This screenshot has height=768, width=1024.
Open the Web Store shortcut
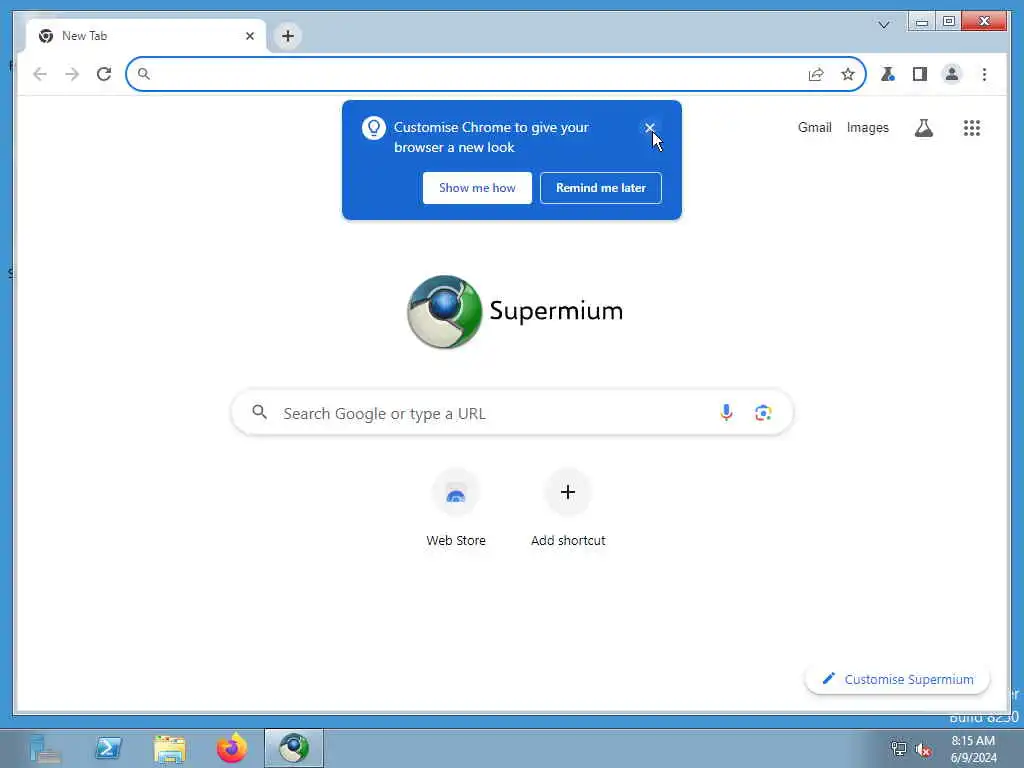tap(456, 509)
